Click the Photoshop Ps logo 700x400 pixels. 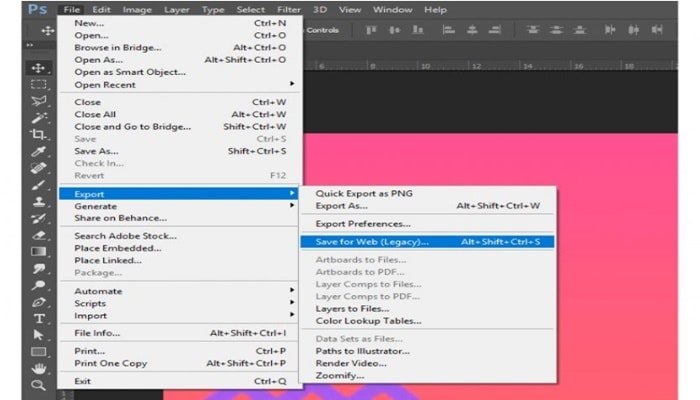click(x=38, y=9)
